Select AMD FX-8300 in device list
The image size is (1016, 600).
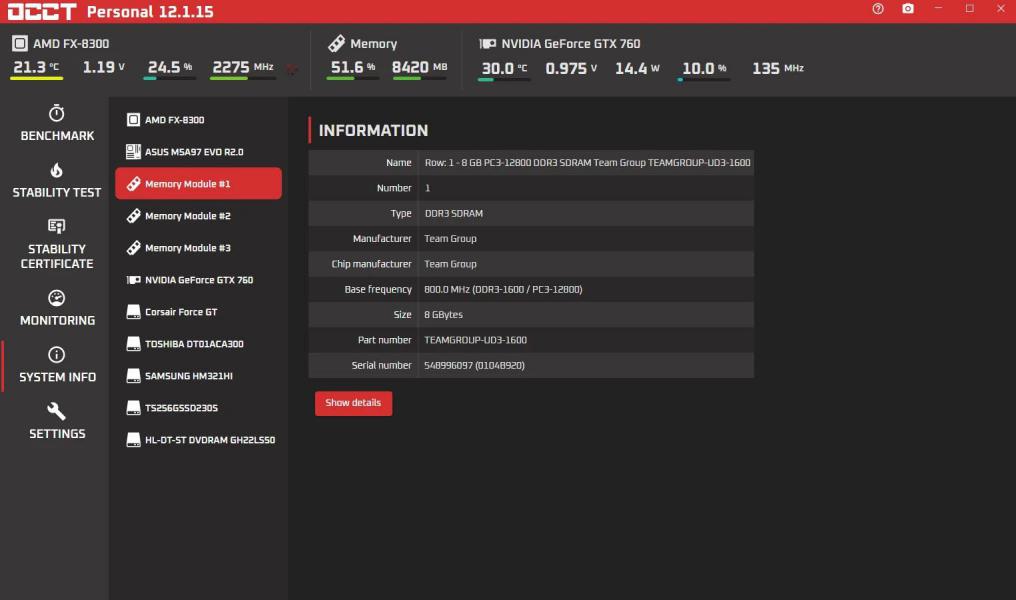click(198, 120)
